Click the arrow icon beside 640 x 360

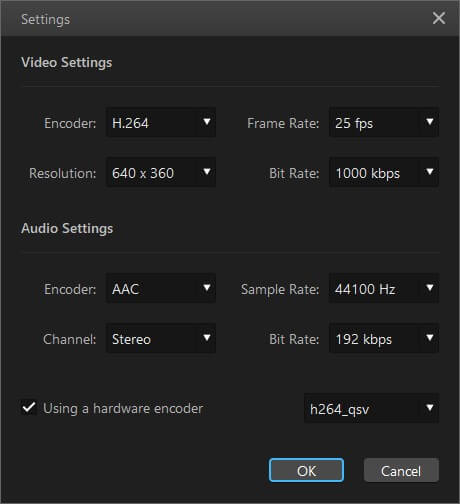point(207,172)
